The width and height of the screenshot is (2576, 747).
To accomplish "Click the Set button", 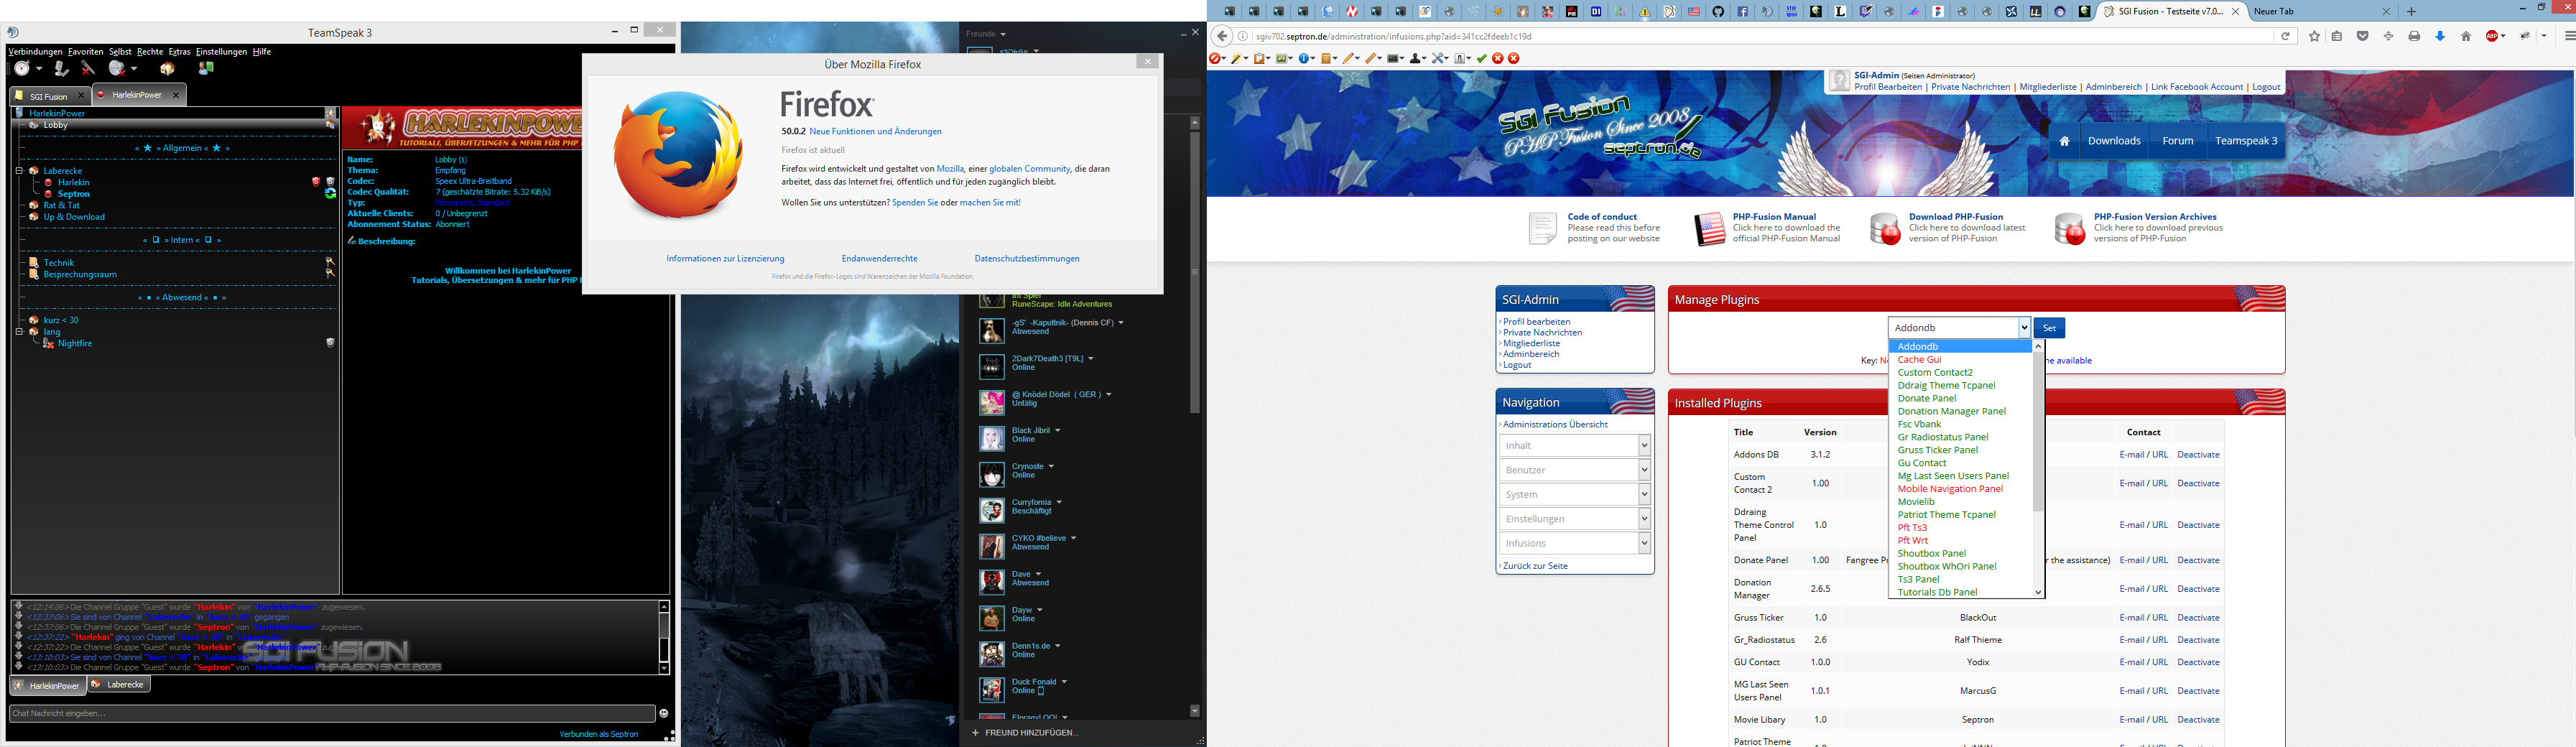I will [x=2049, y=328].
